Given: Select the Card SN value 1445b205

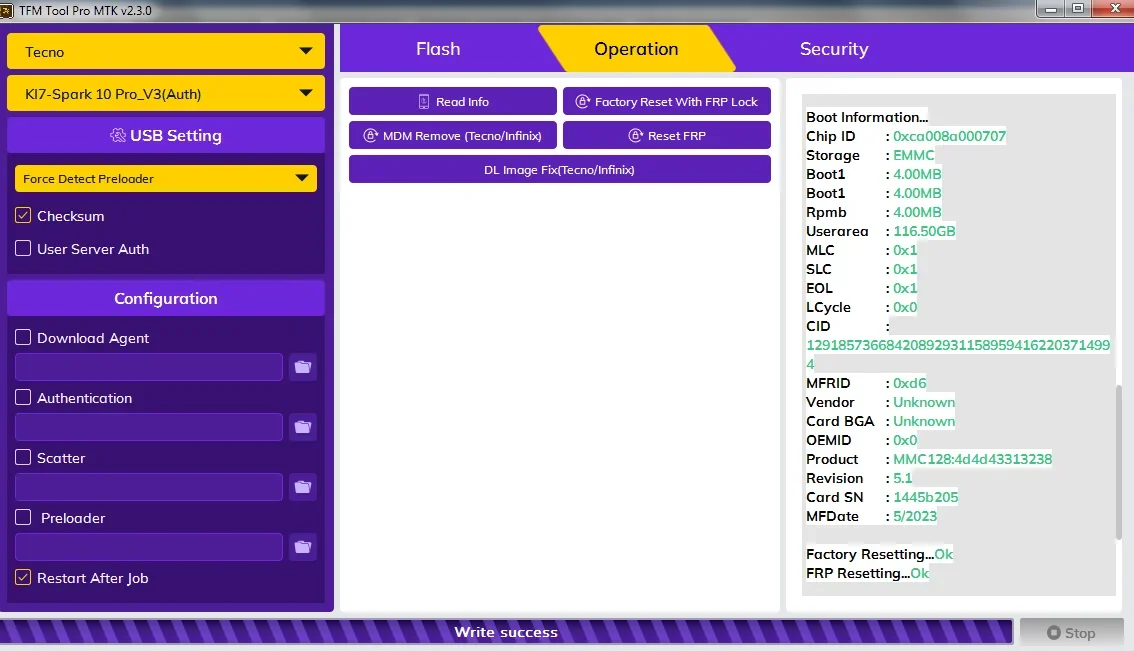Looking at the screenshot, I should (925, 497).
